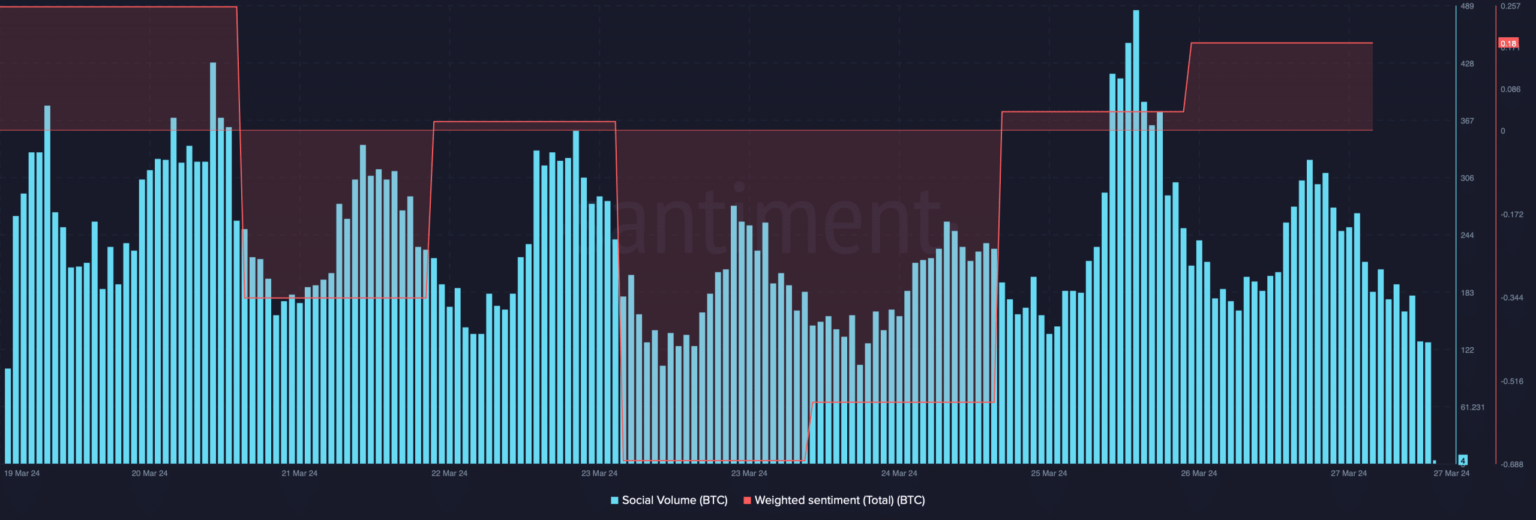The image size is (1536, 520).
Task: Click the -0.344 sentiment axis label
Action: pos(1511,298)
